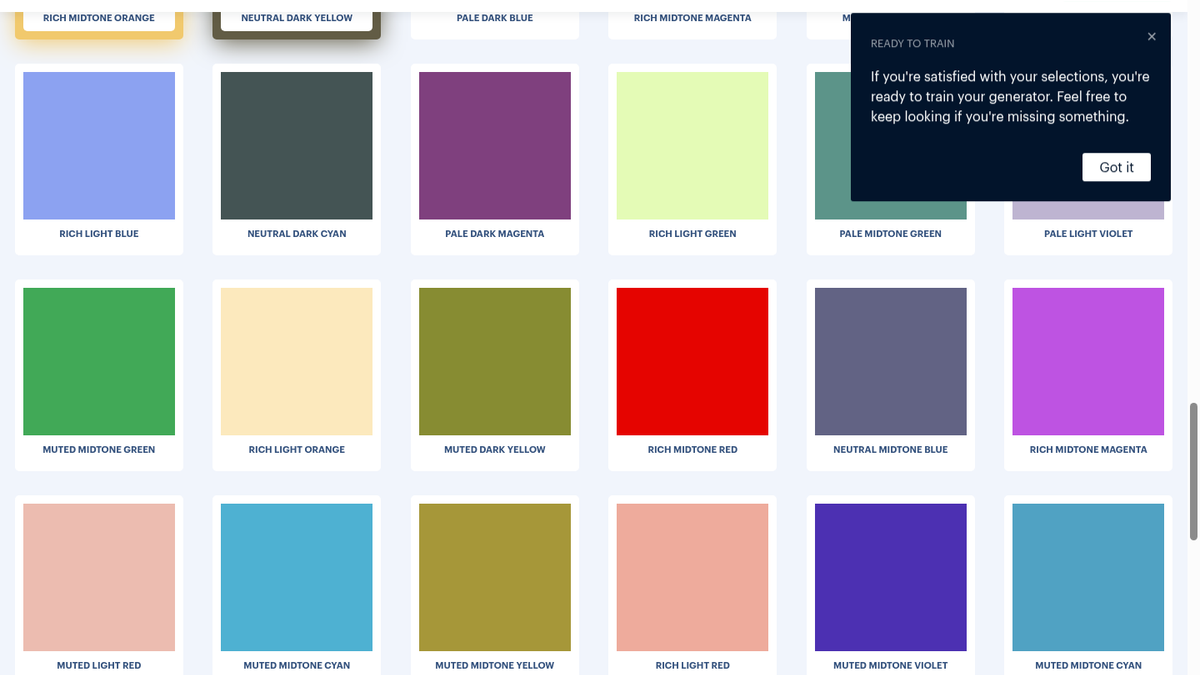Pick the Neutral Dark Cyan color
1200x675 pixels.
tap(297, 159)
